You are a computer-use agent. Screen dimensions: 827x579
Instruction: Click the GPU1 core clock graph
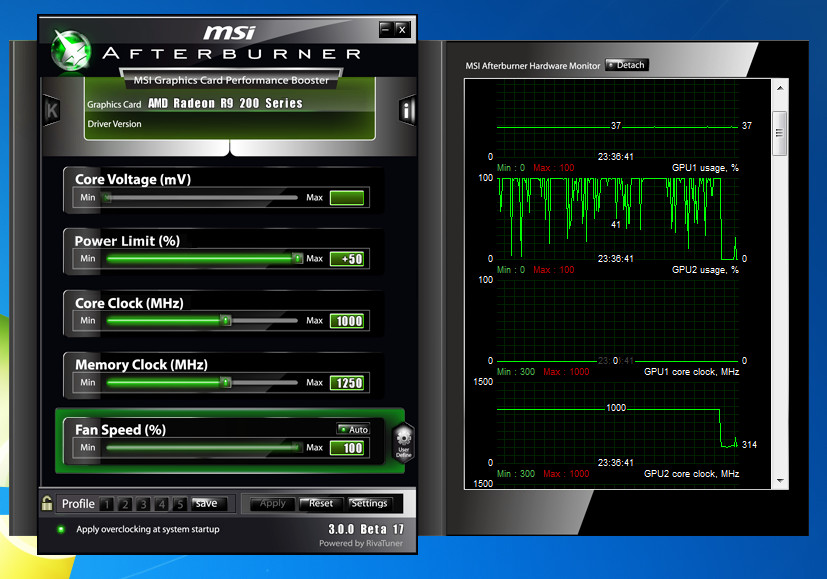(x=617, y=422)
